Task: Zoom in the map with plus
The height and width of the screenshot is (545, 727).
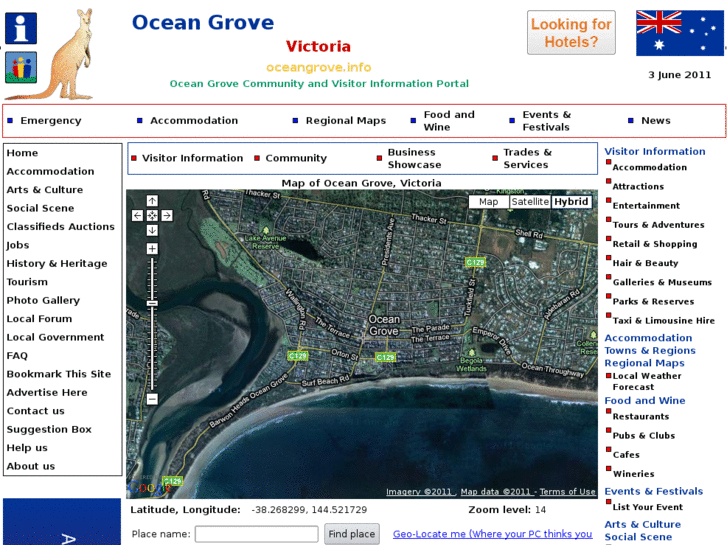Action: pyautogui.click(x=152, y=249)
